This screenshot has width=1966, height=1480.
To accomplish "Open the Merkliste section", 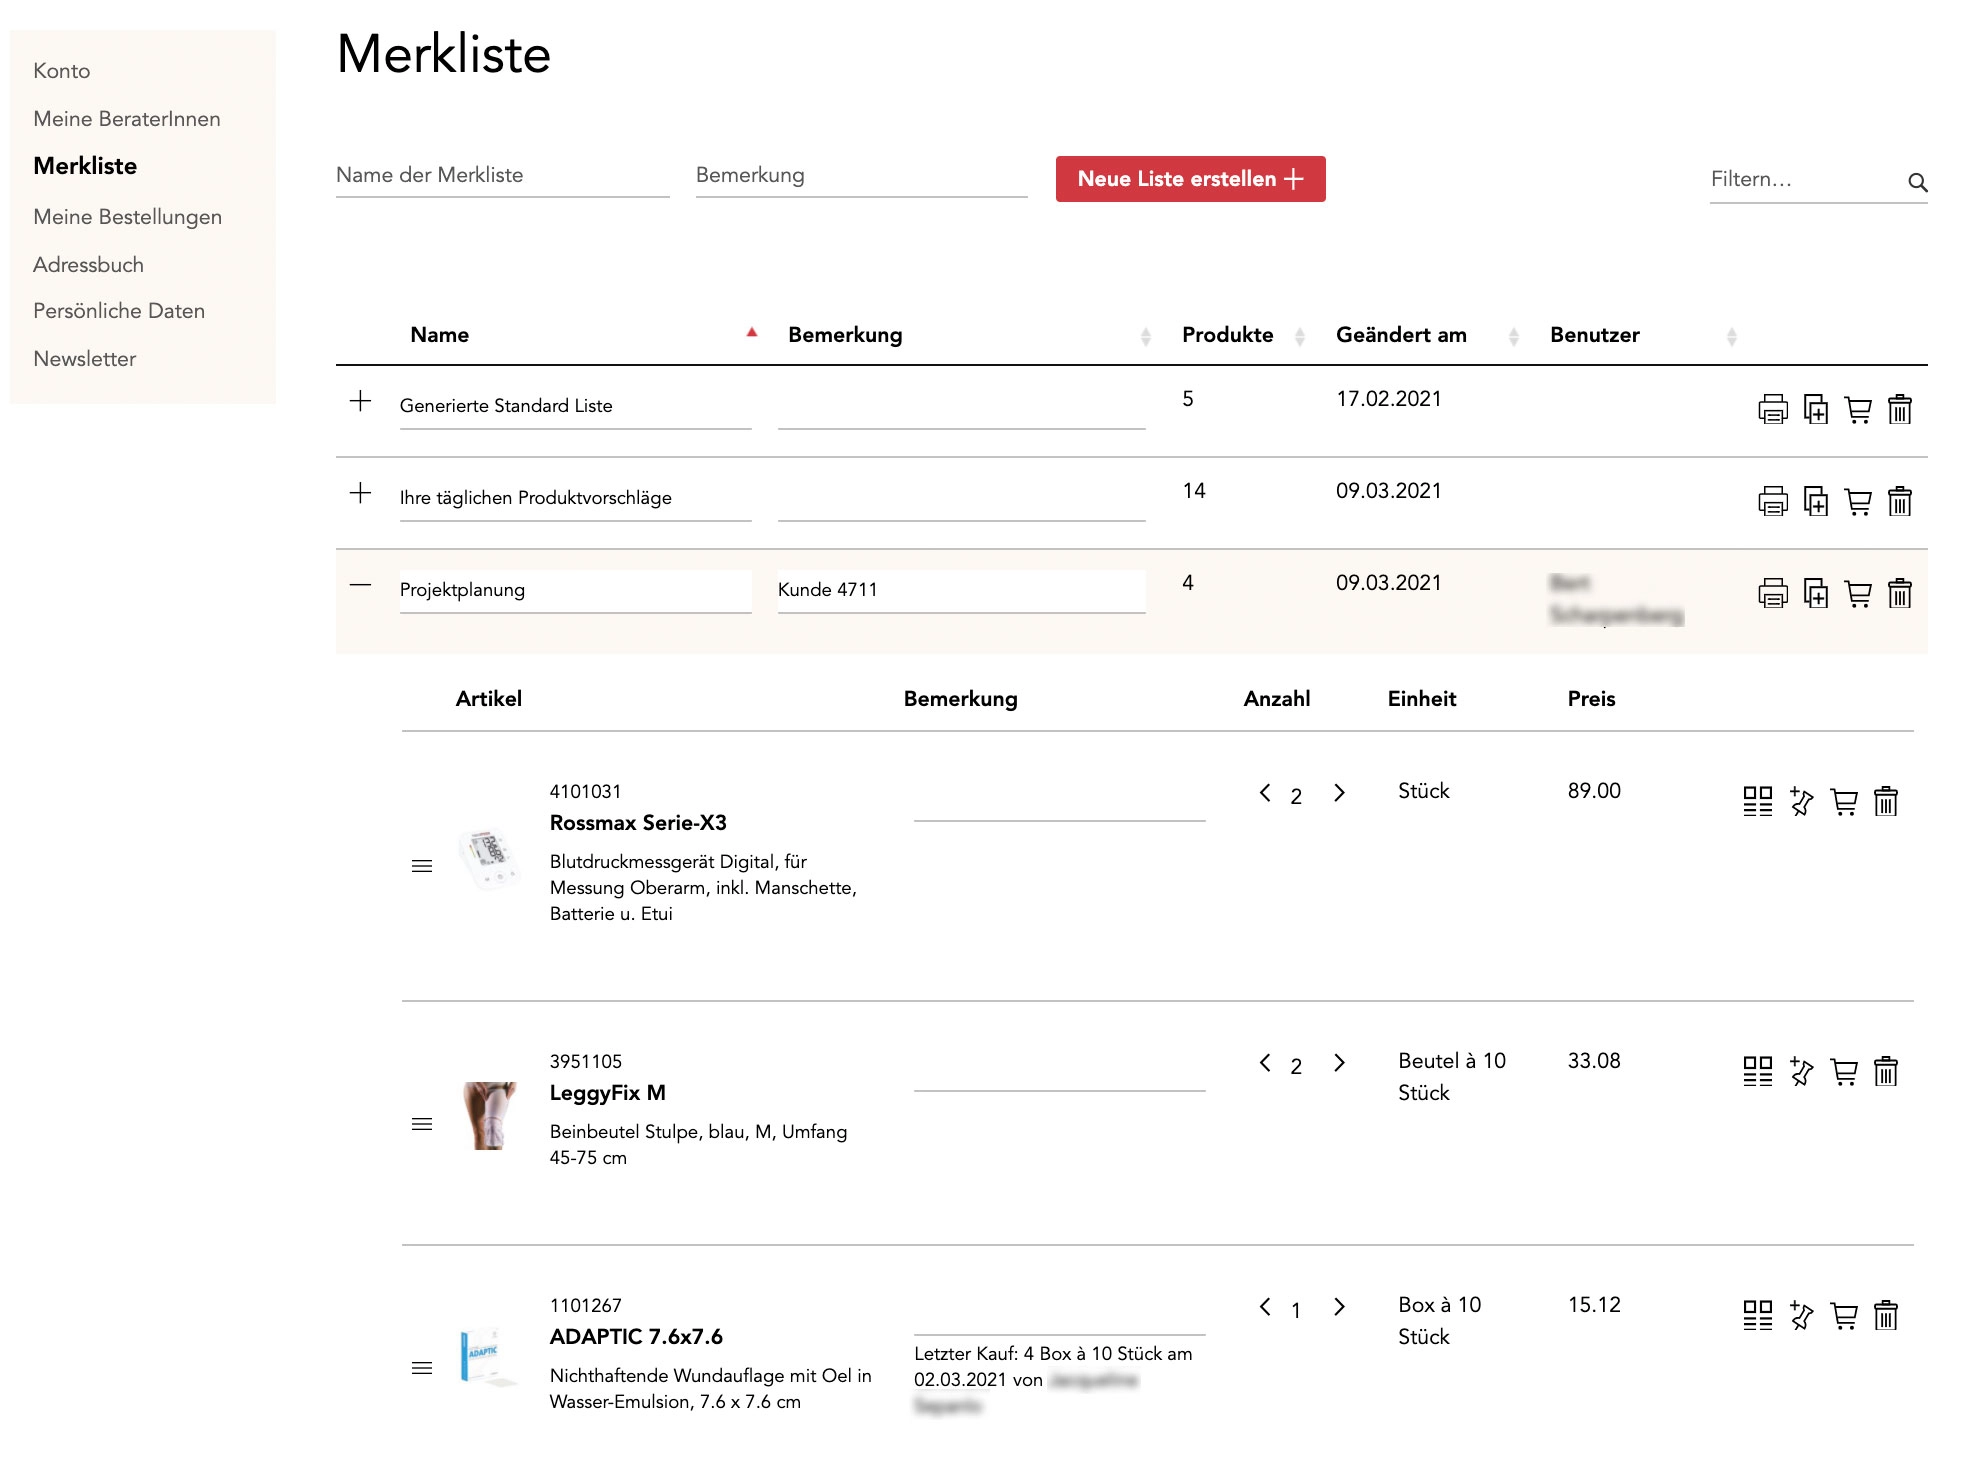I will 85,166.
